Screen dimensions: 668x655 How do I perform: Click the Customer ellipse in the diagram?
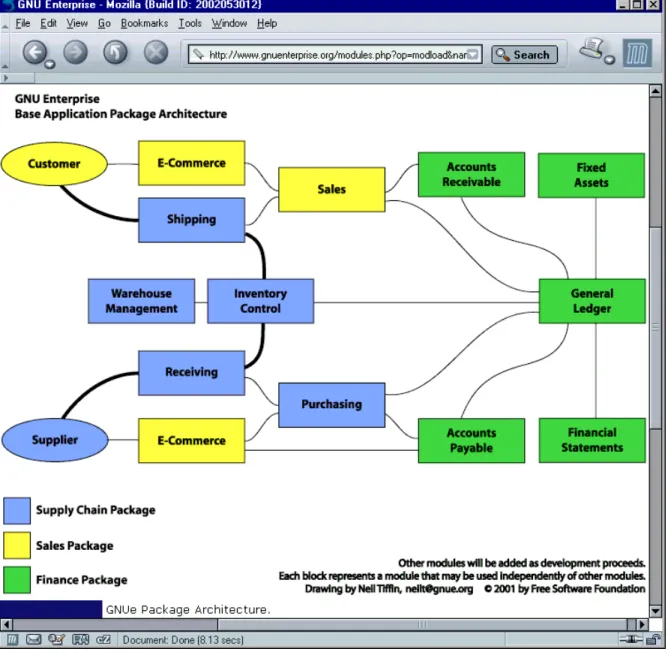[54, 164]
